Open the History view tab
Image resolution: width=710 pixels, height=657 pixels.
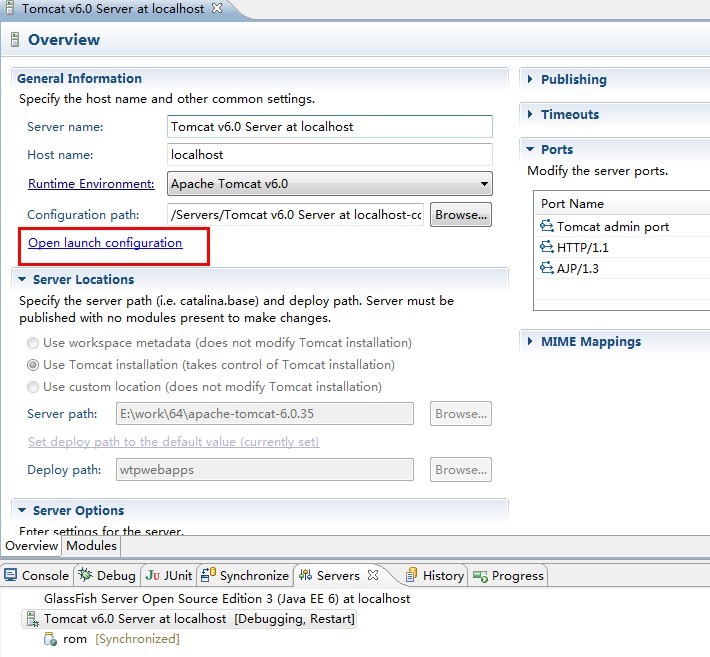pyautogui.click(x=435, y=575)
